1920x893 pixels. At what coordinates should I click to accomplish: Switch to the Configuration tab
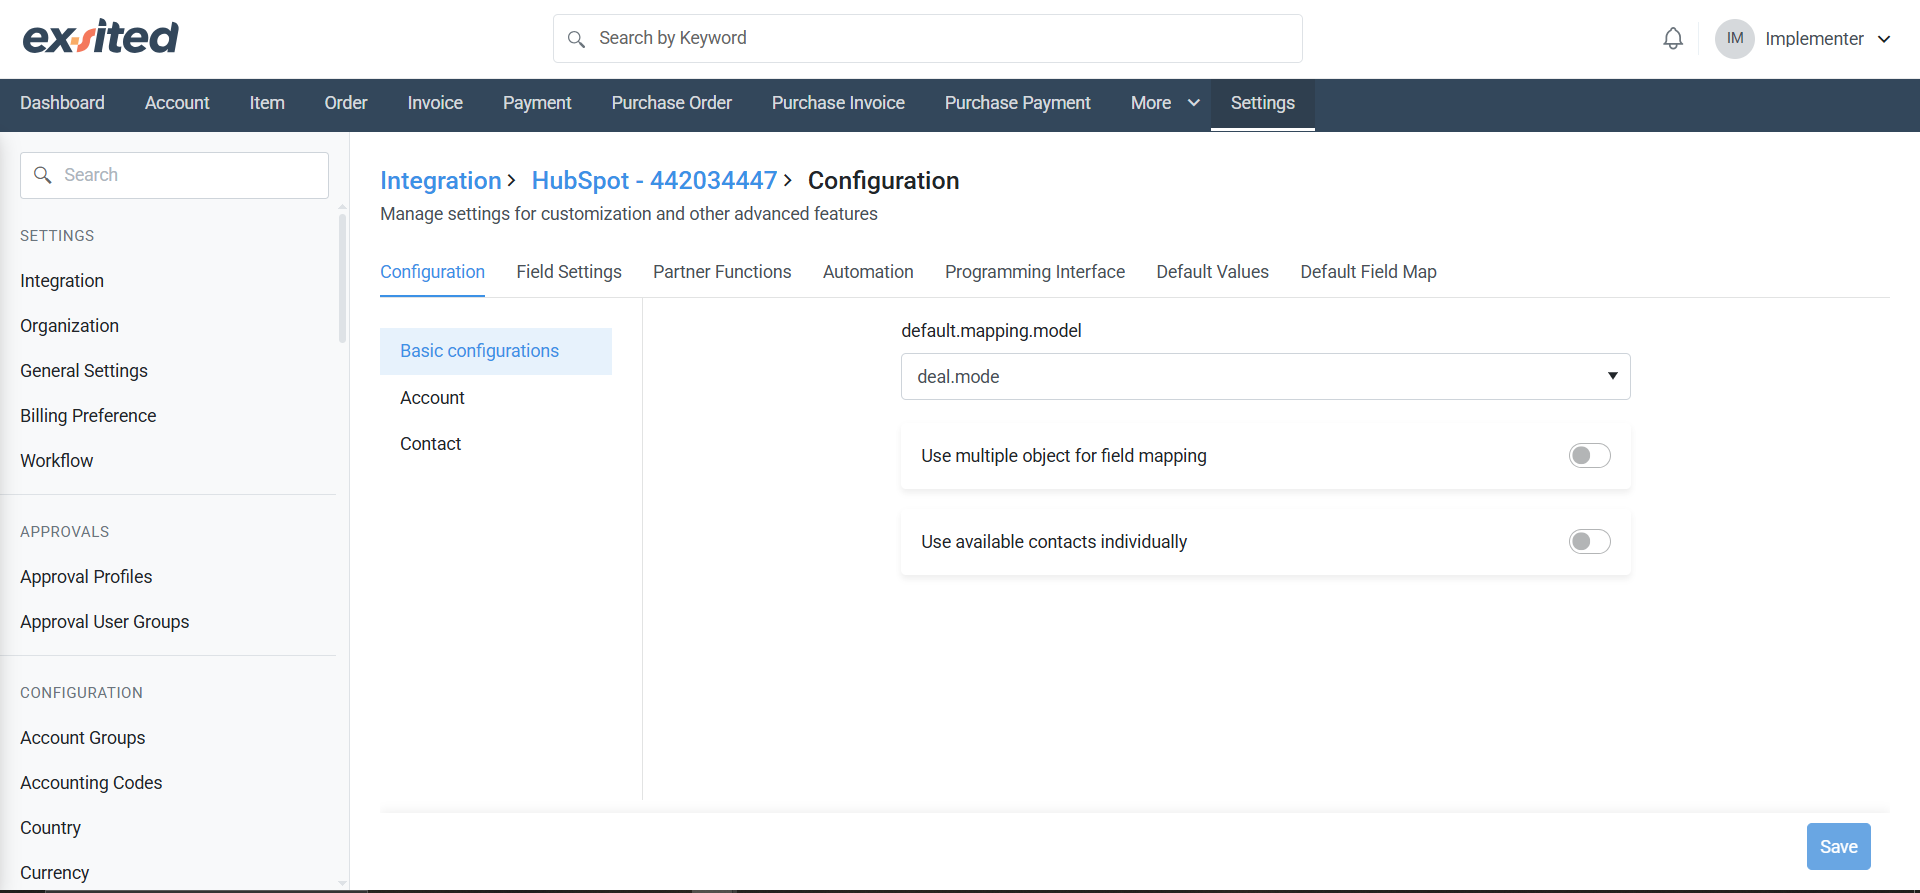click(x=432, y=273)
